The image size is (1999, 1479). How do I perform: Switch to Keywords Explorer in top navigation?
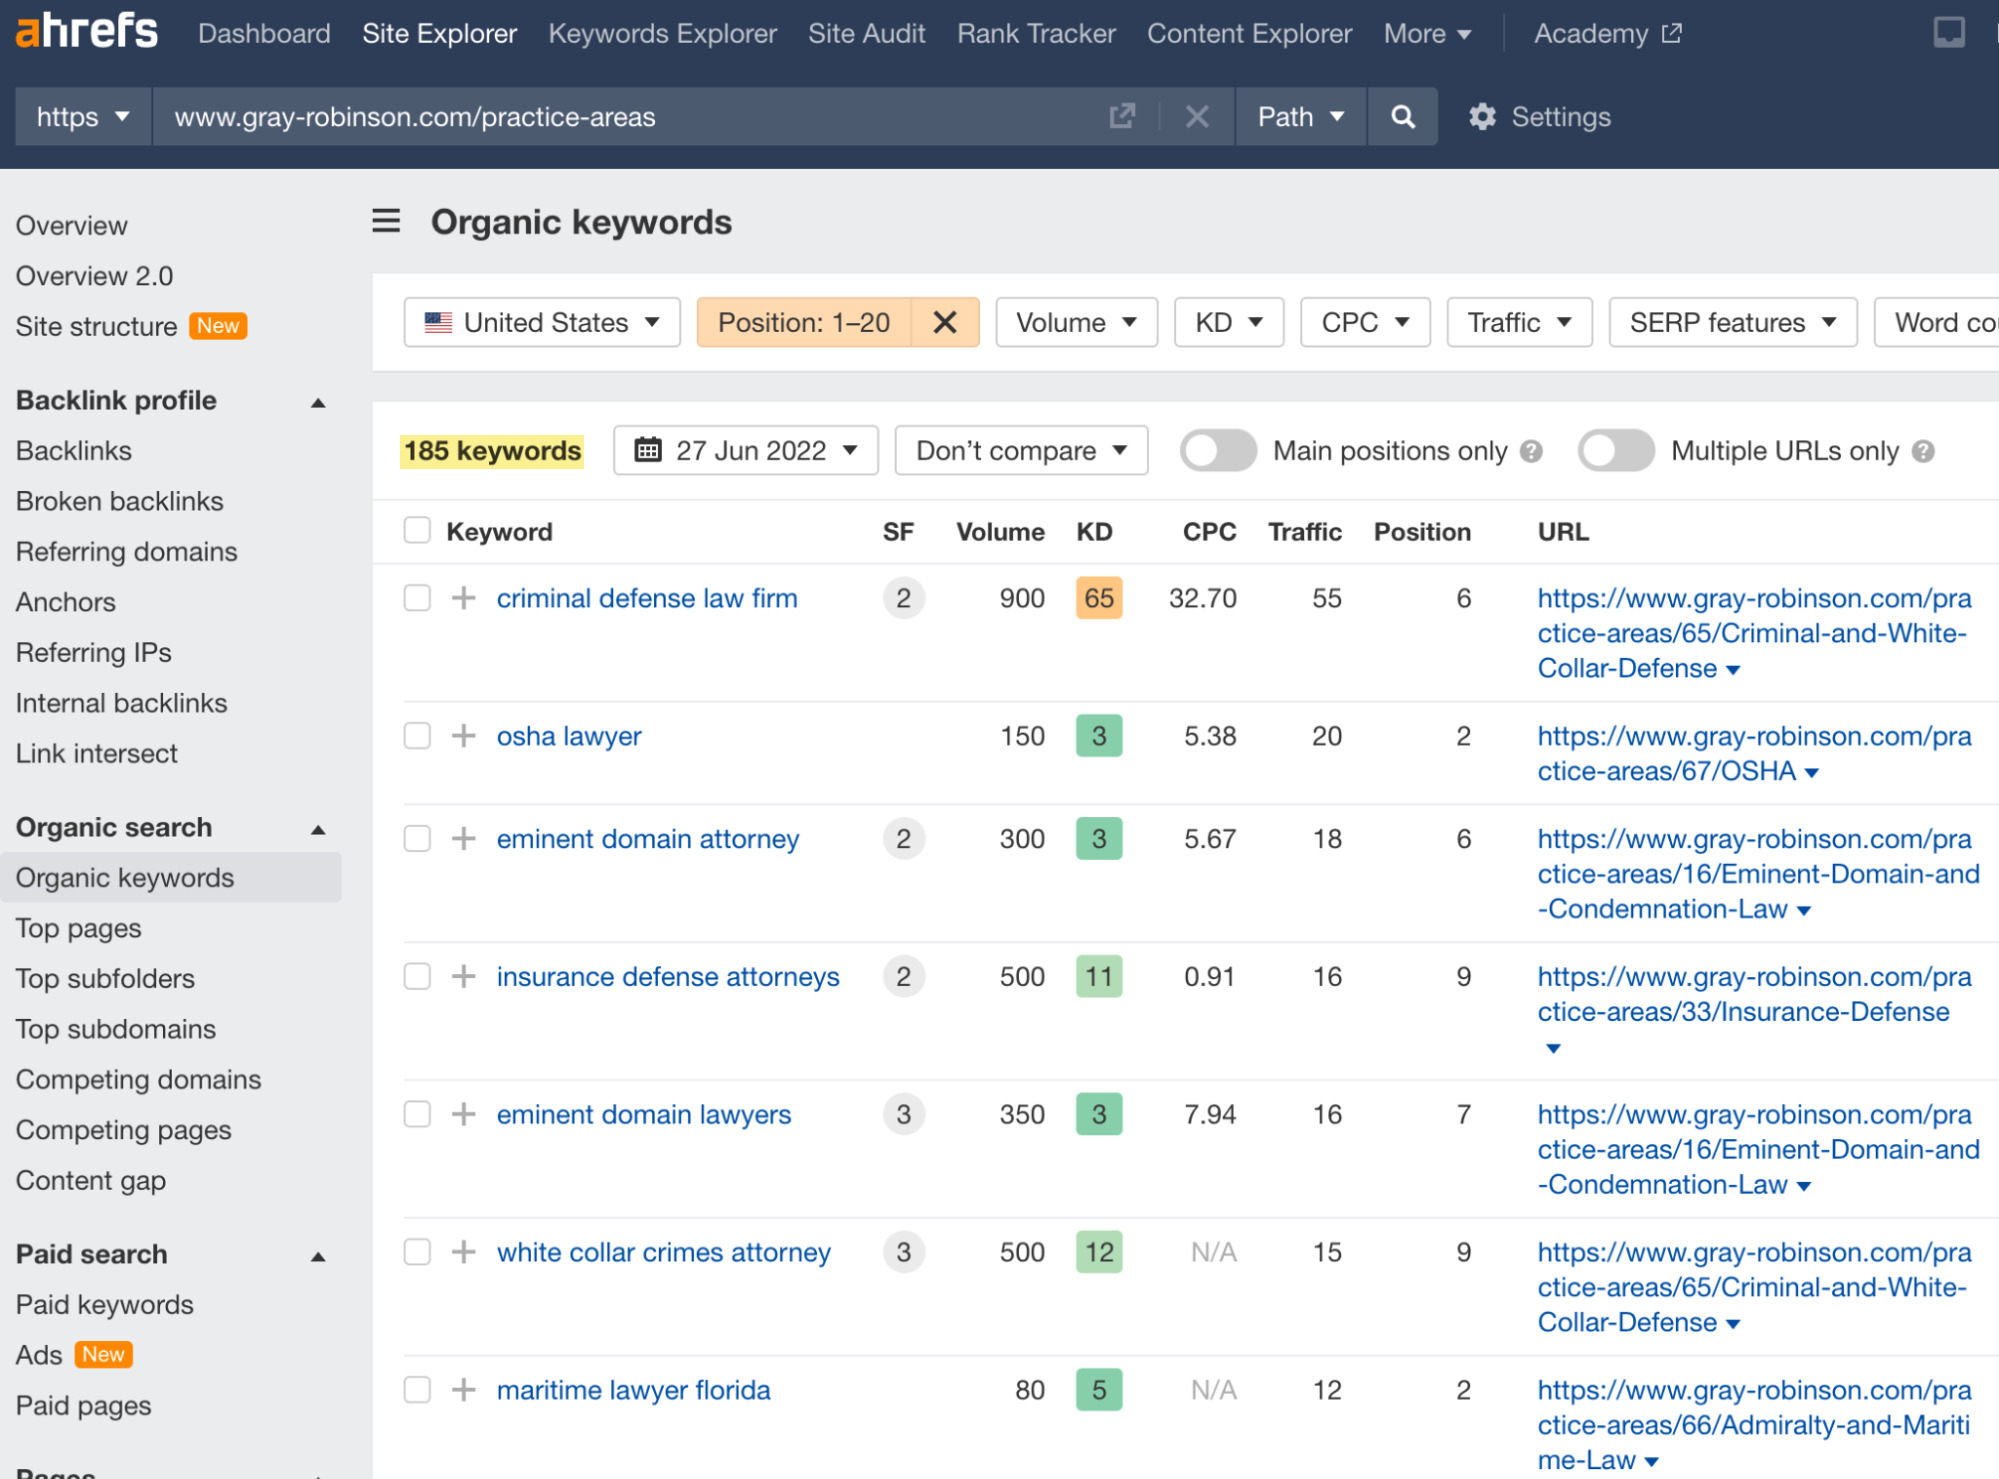662,33
